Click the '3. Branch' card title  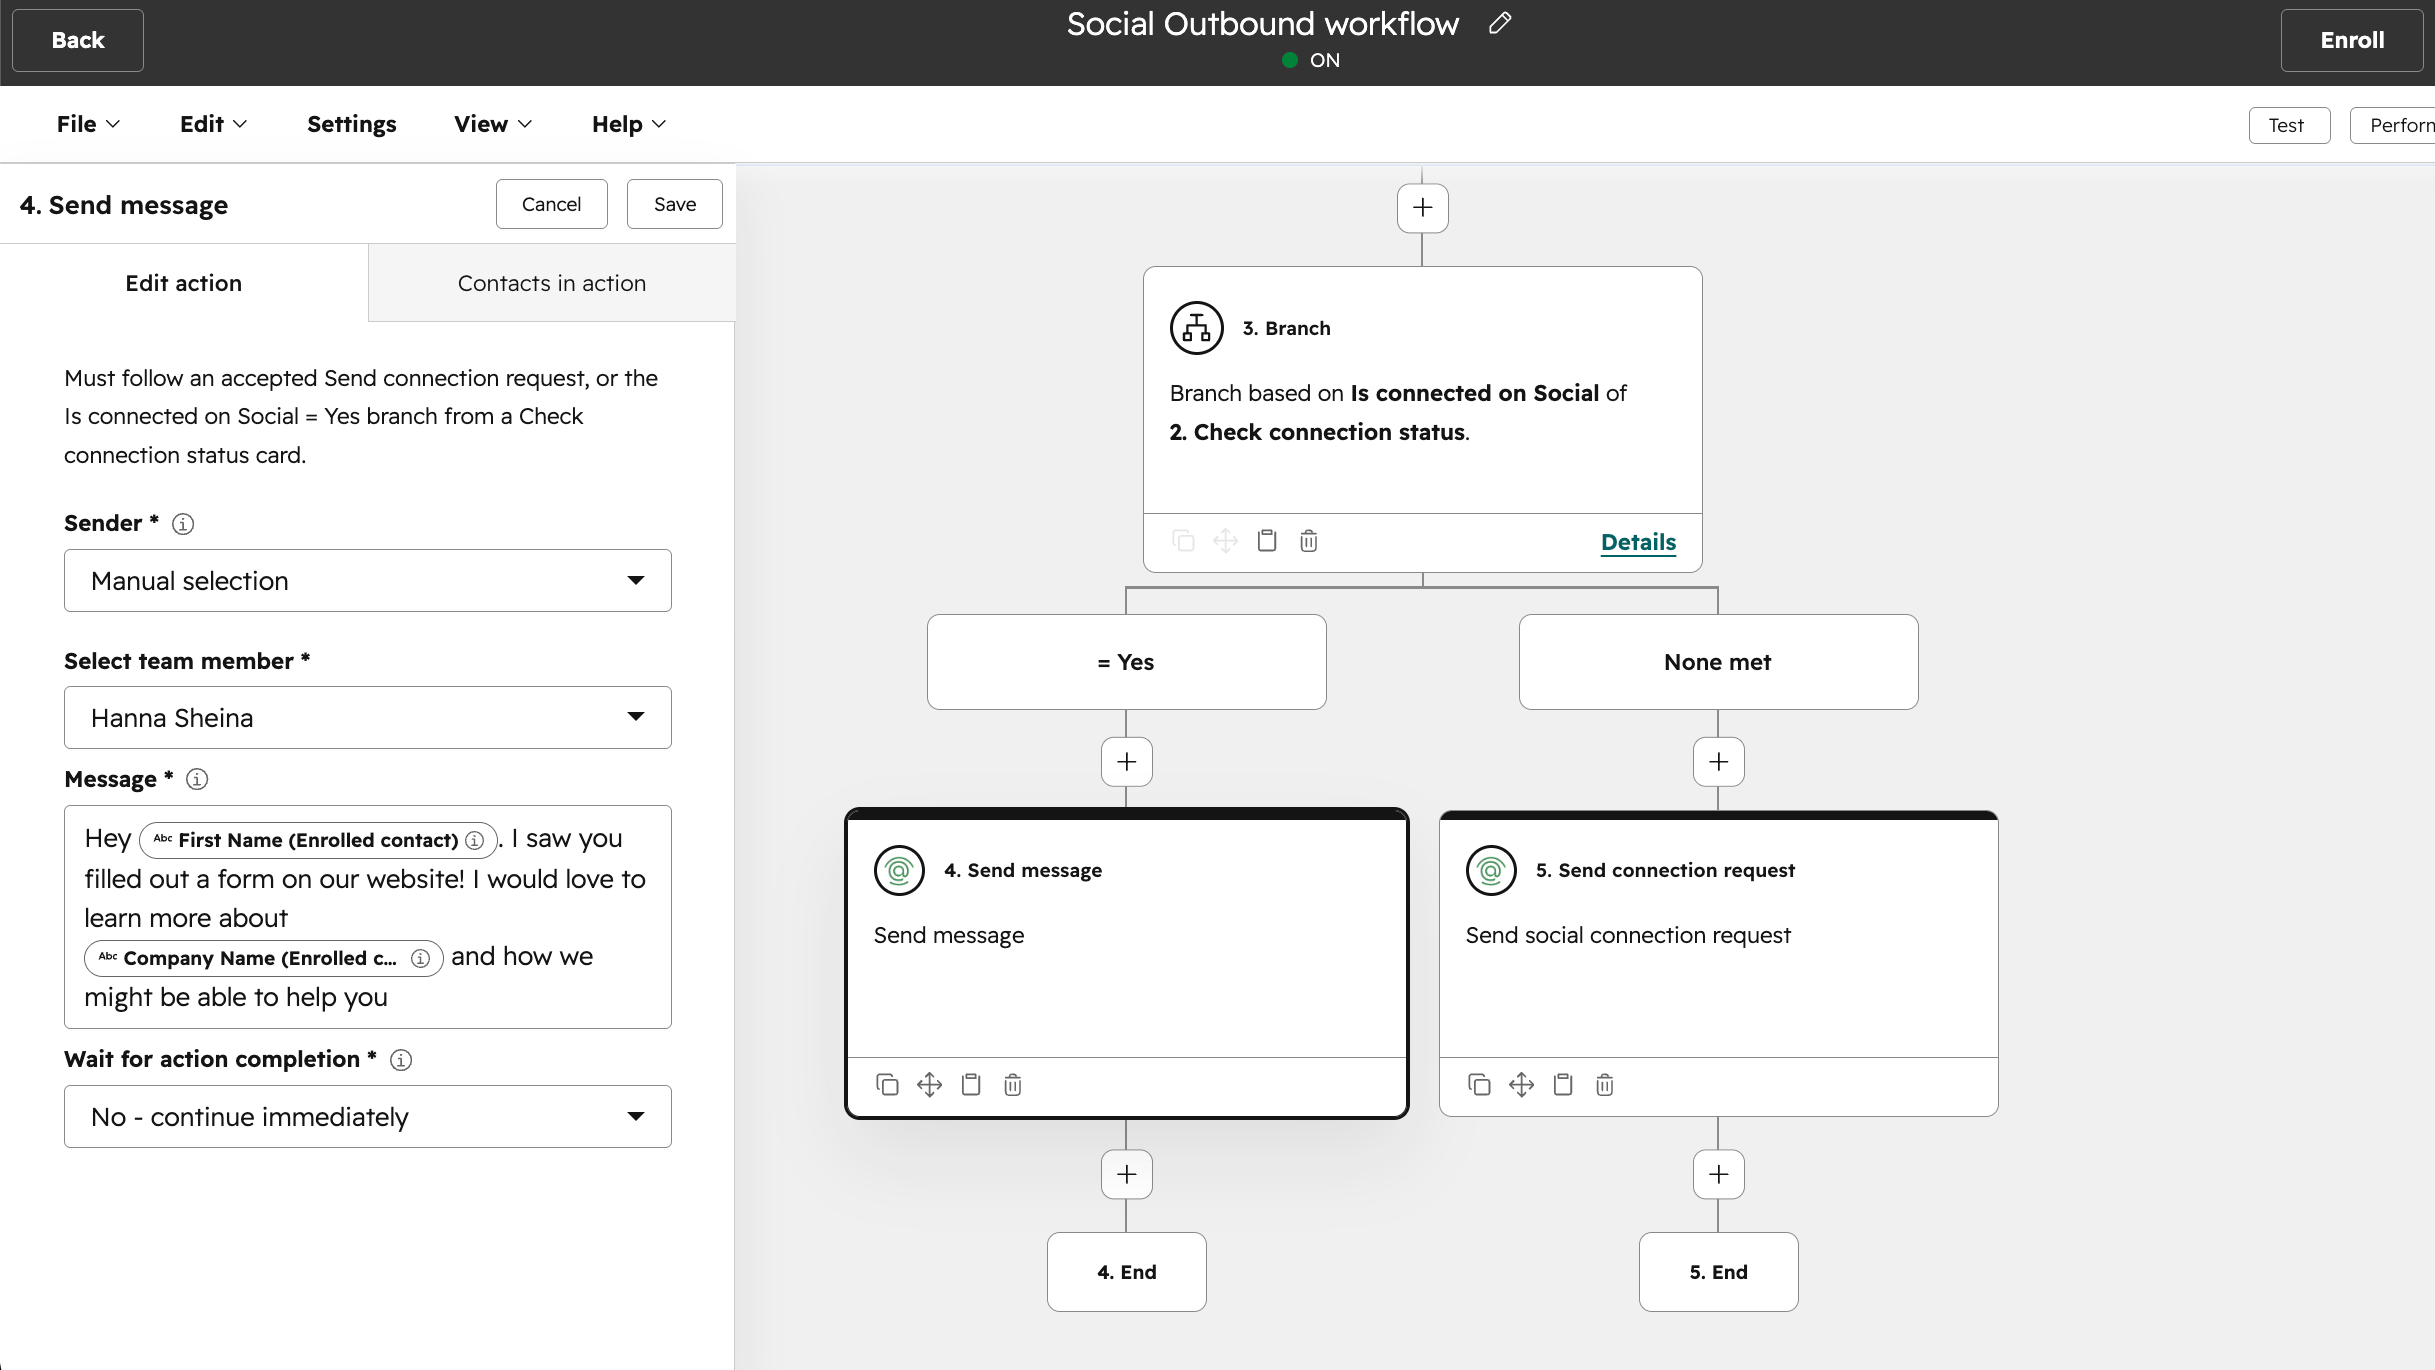1286,328
